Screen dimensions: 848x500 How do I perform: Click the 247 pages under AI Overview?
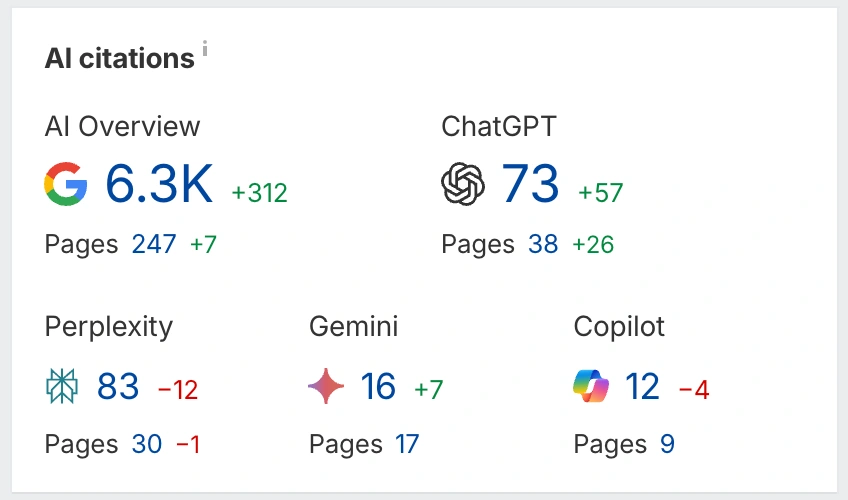click(154, 244)
